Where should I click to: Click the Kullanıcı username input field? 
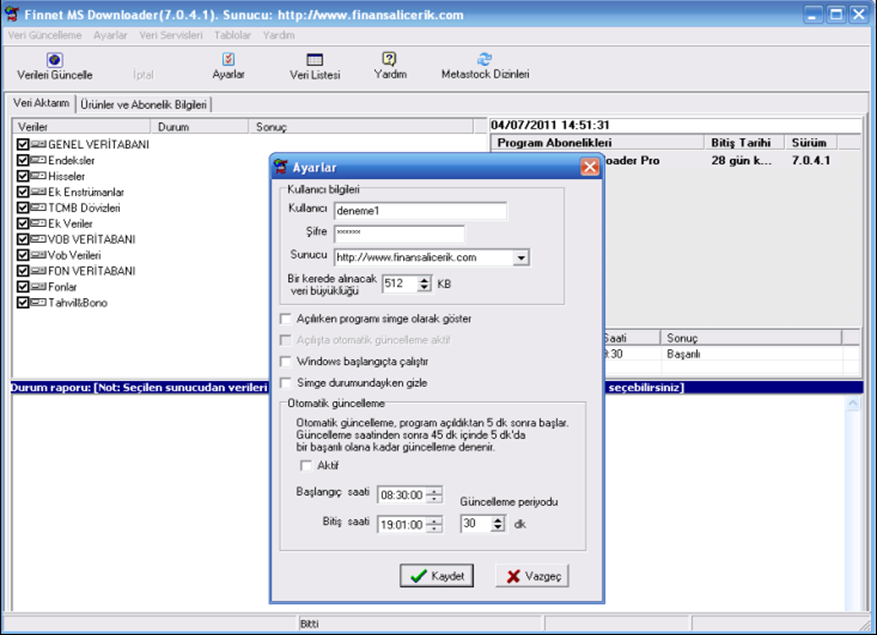click(x=420, y=211)
